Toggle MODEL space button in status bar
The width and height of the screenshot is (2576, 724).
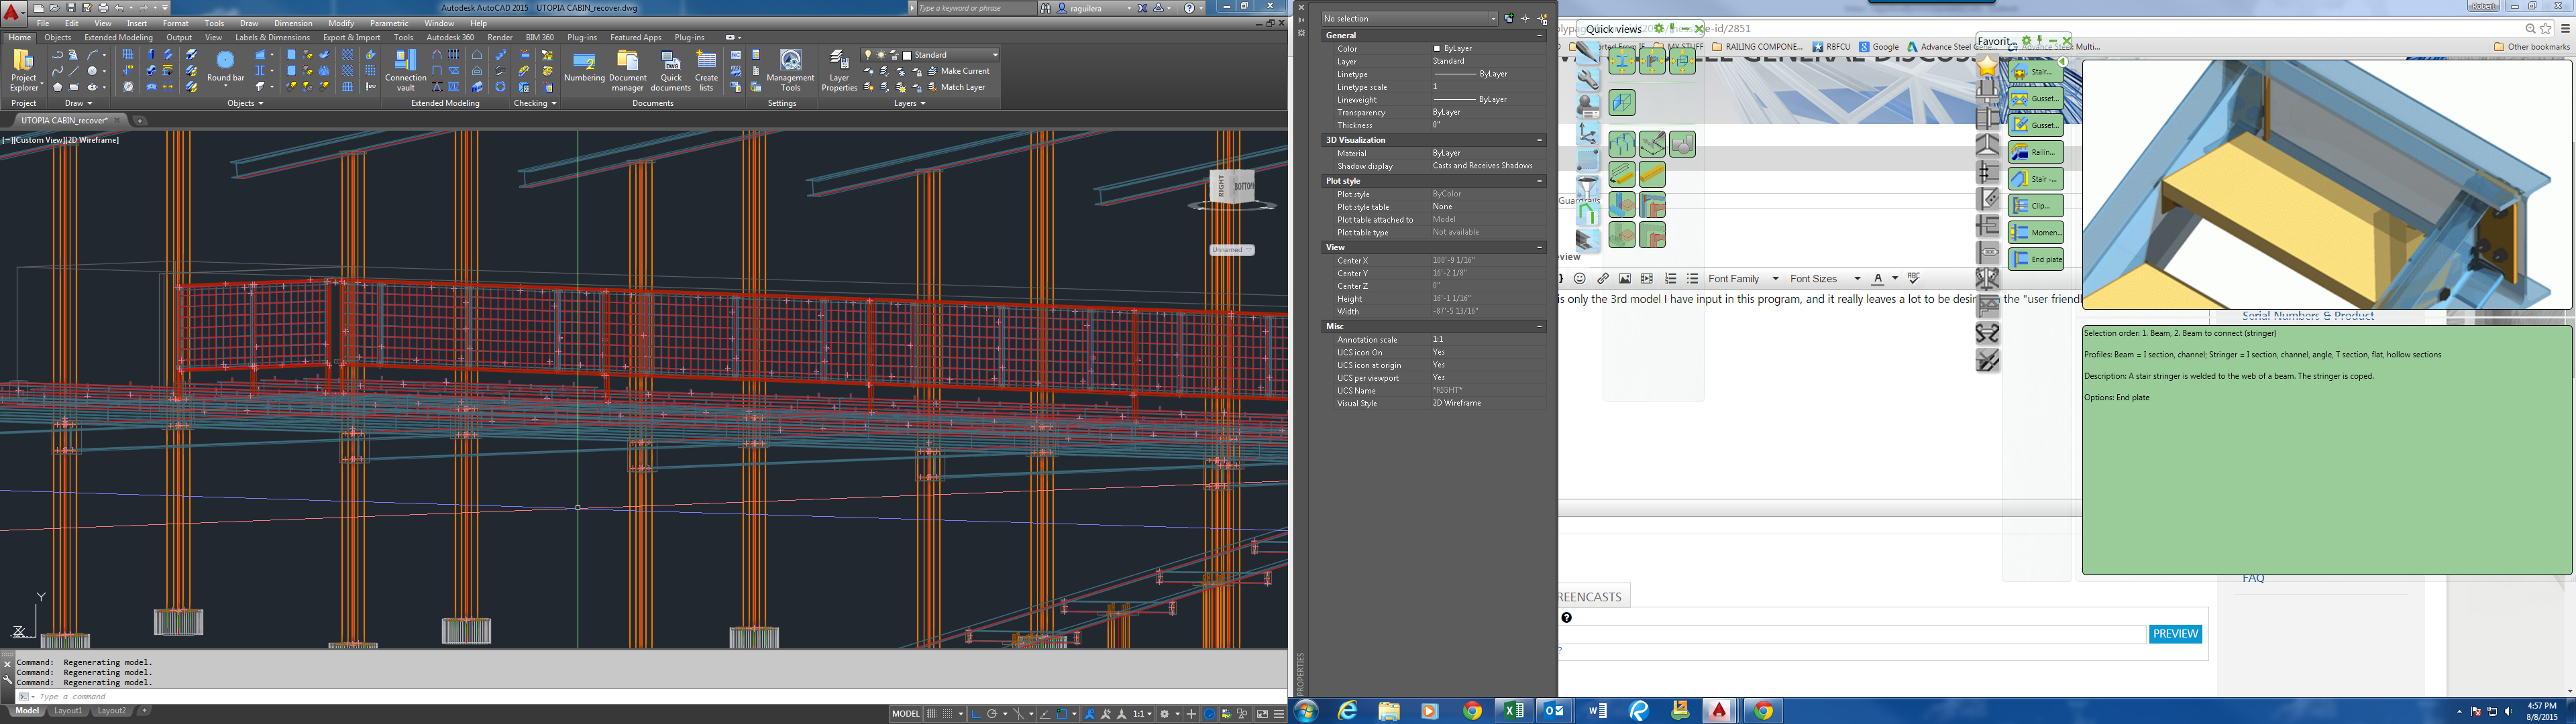pyautogui.click(x=906, y=714)
